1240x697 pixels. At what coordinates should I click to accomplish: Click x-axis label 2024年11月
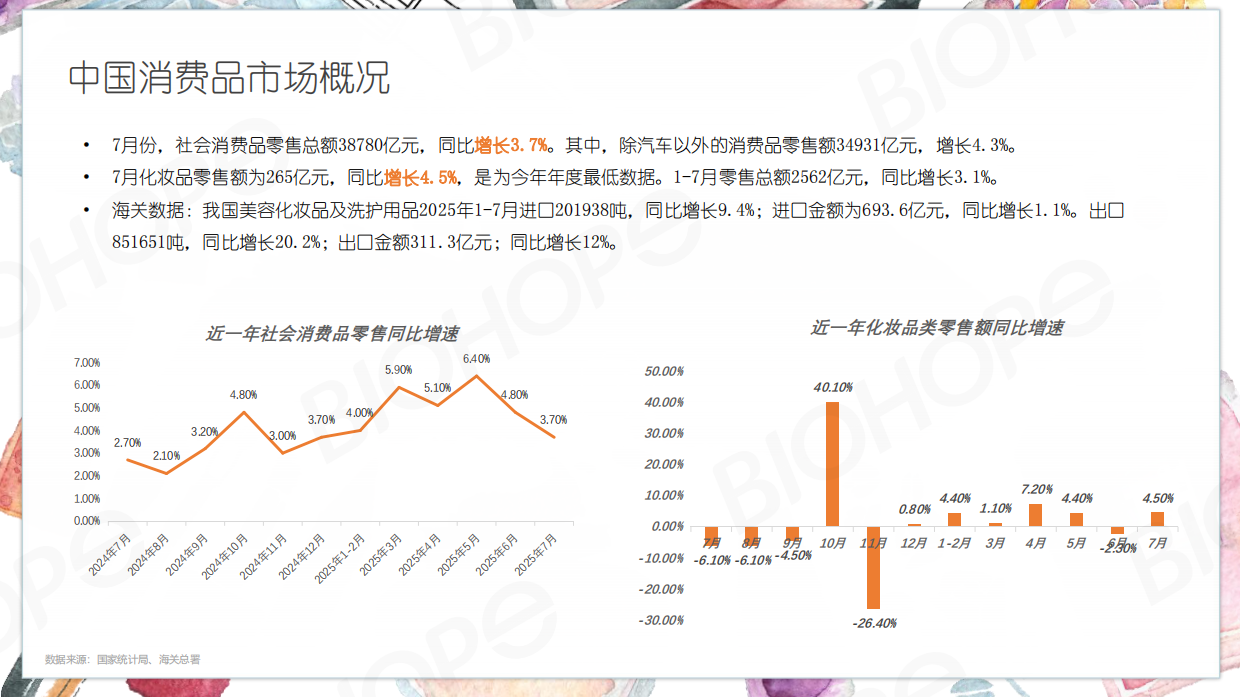[x=264, y=556]
